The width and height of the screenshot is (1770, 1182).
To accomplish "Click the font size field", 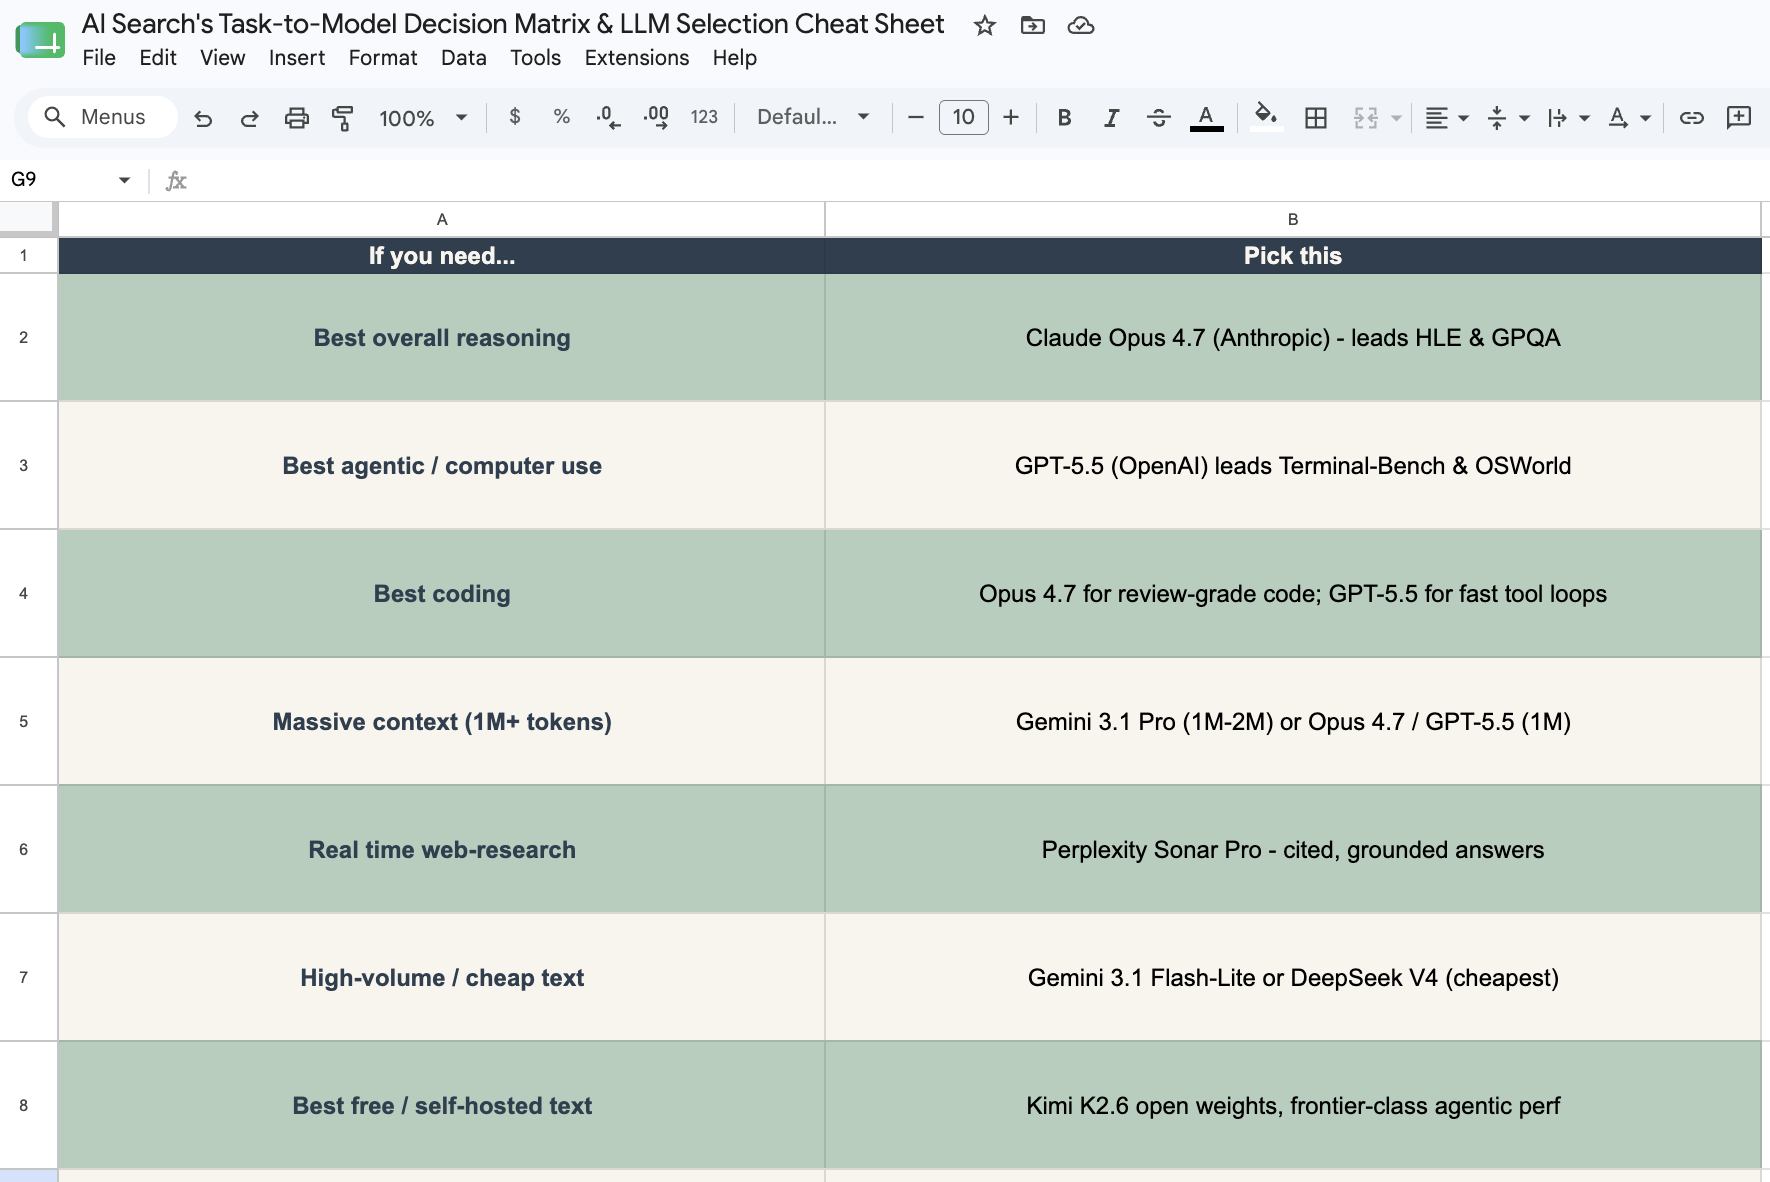I will coord(964,117).
